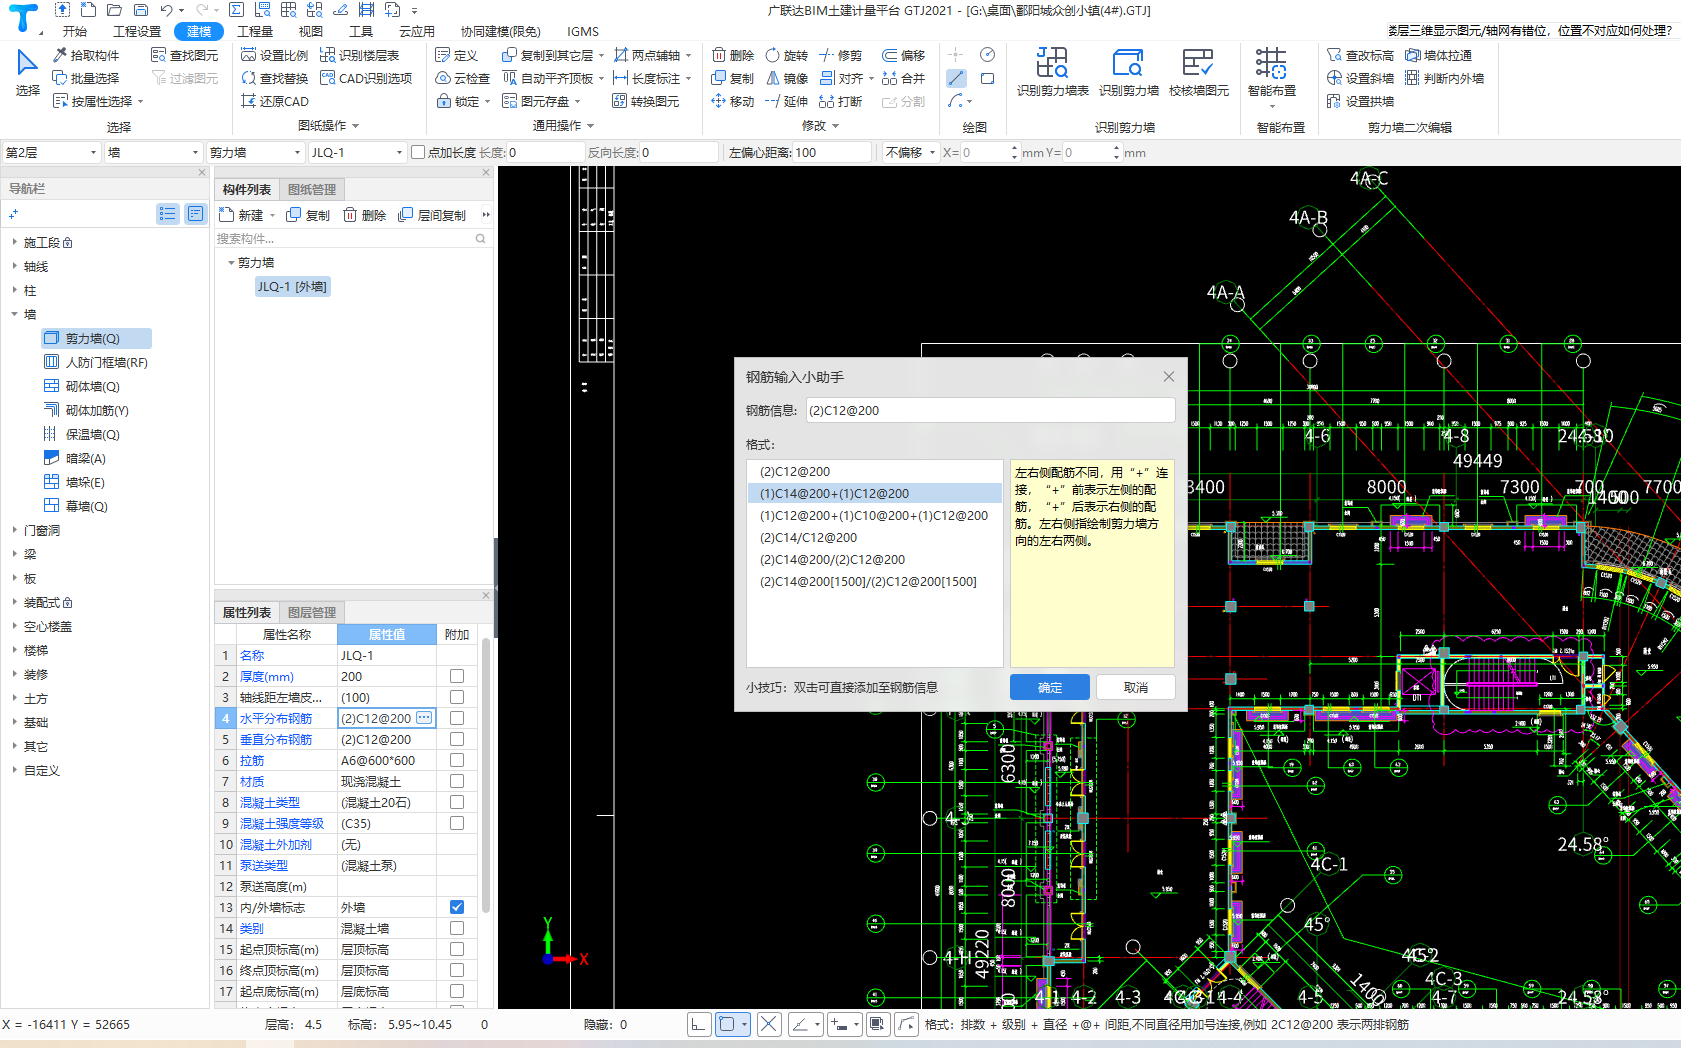Viewport: 1681px width, 1048px height.
Task: Open CAD识别选项 settings
Action: 366,78
